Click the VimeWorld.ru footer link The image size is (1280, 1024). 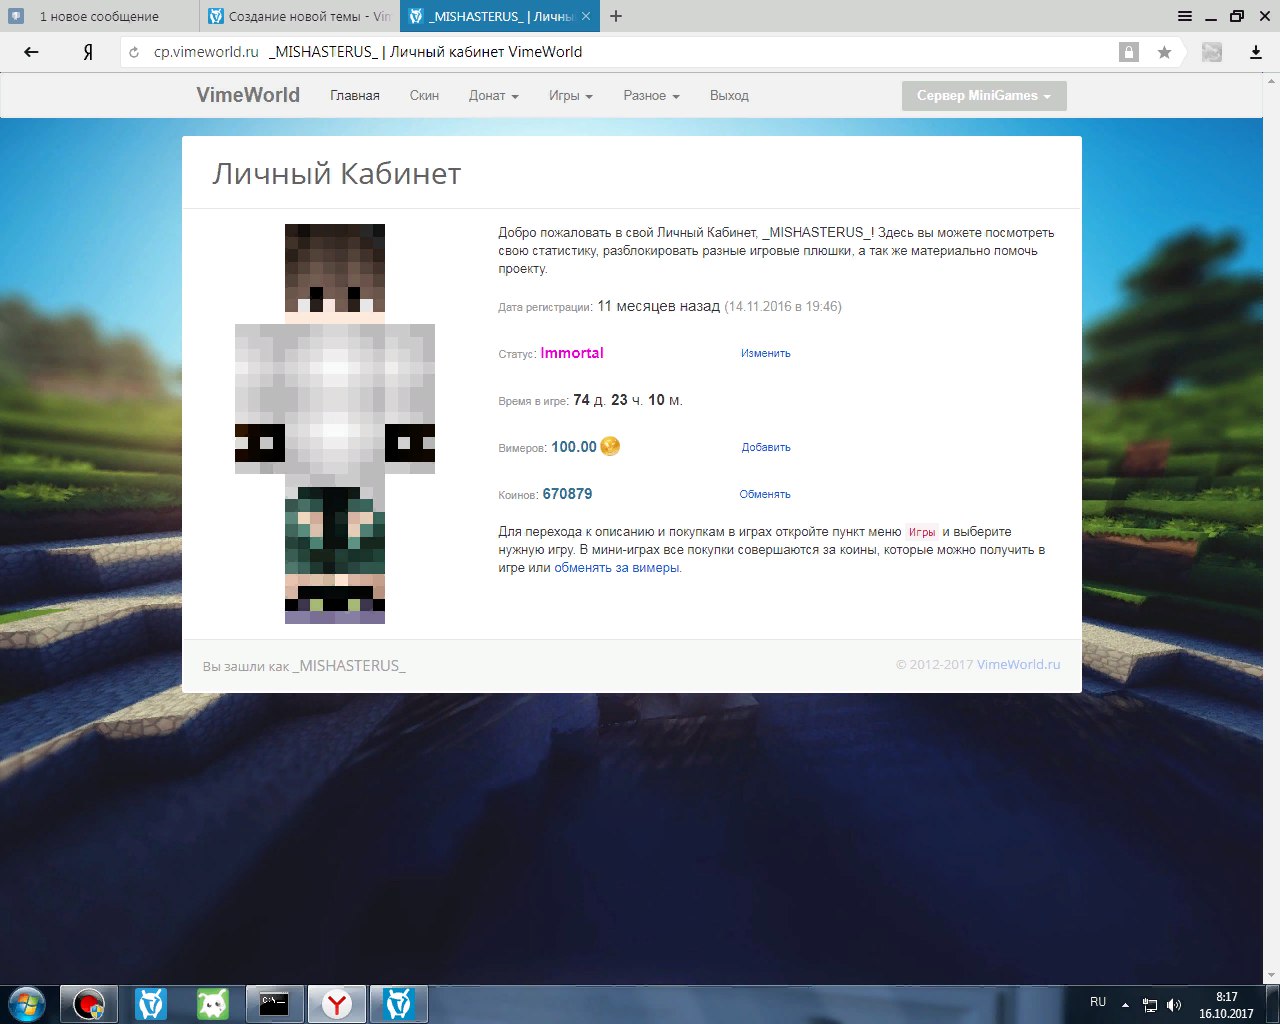click(x=1018, y=664)
